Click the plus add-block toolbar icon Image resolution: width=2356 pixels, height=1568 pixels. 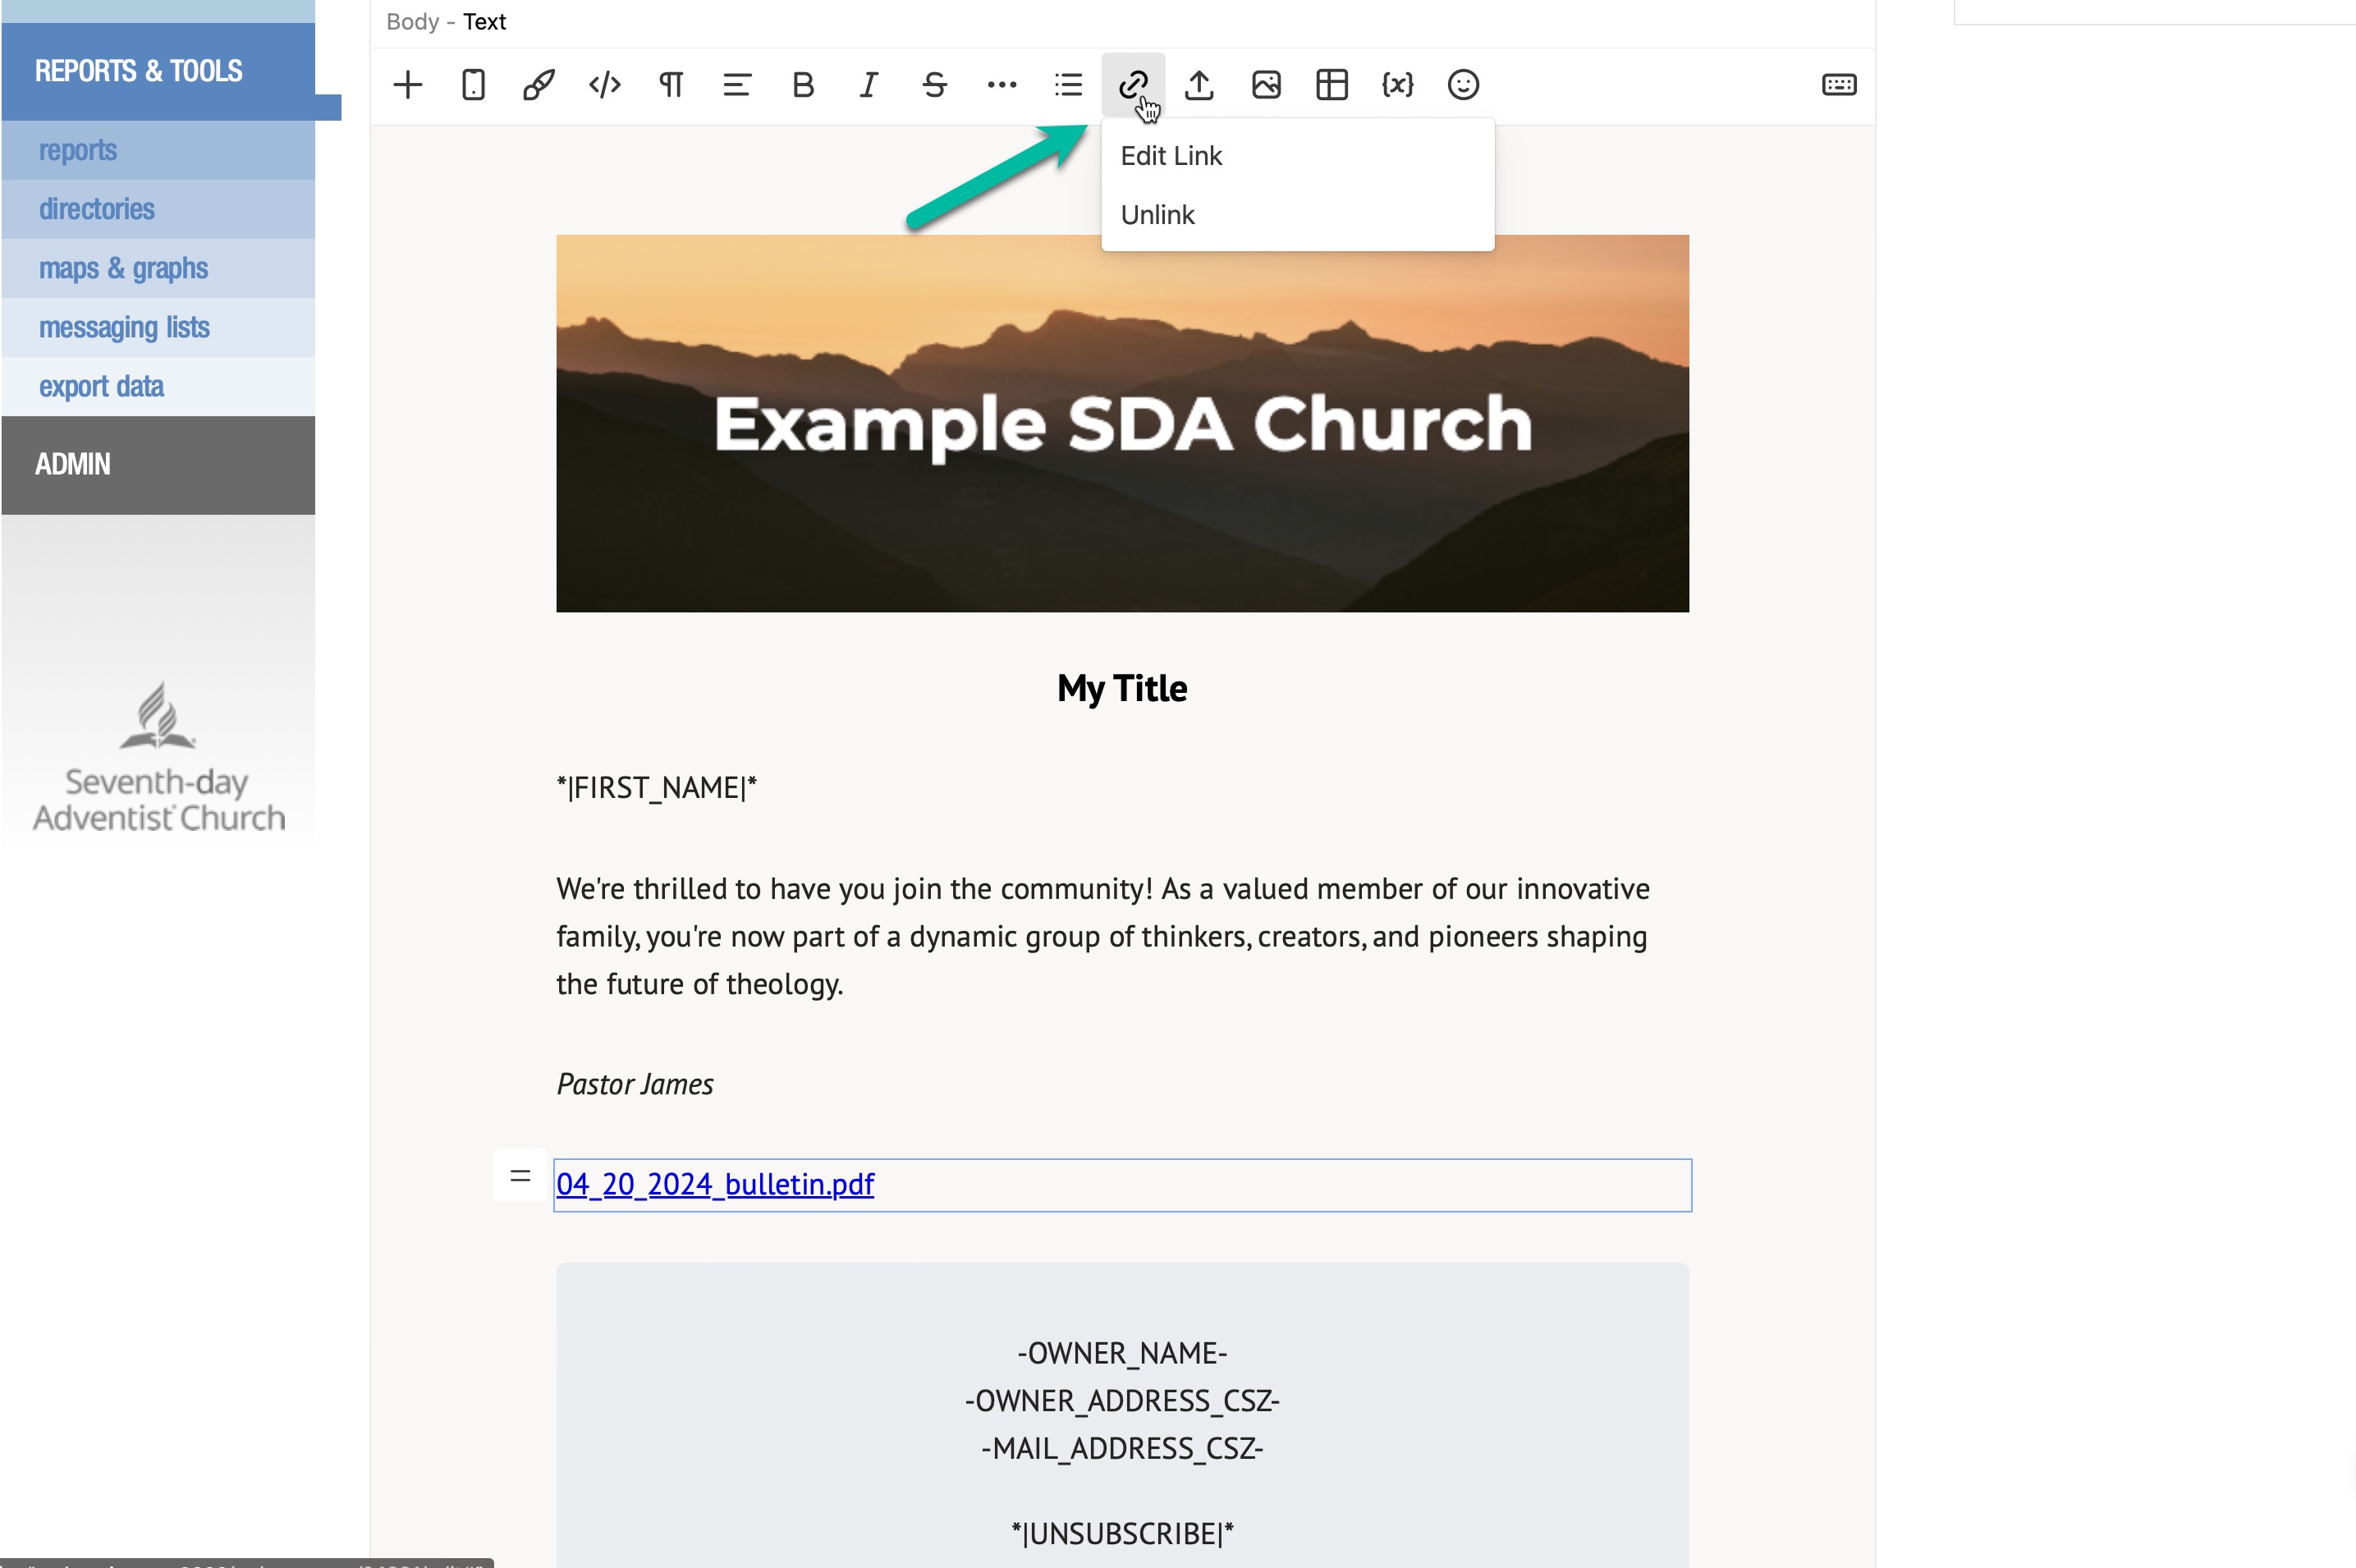coord(407,85)
